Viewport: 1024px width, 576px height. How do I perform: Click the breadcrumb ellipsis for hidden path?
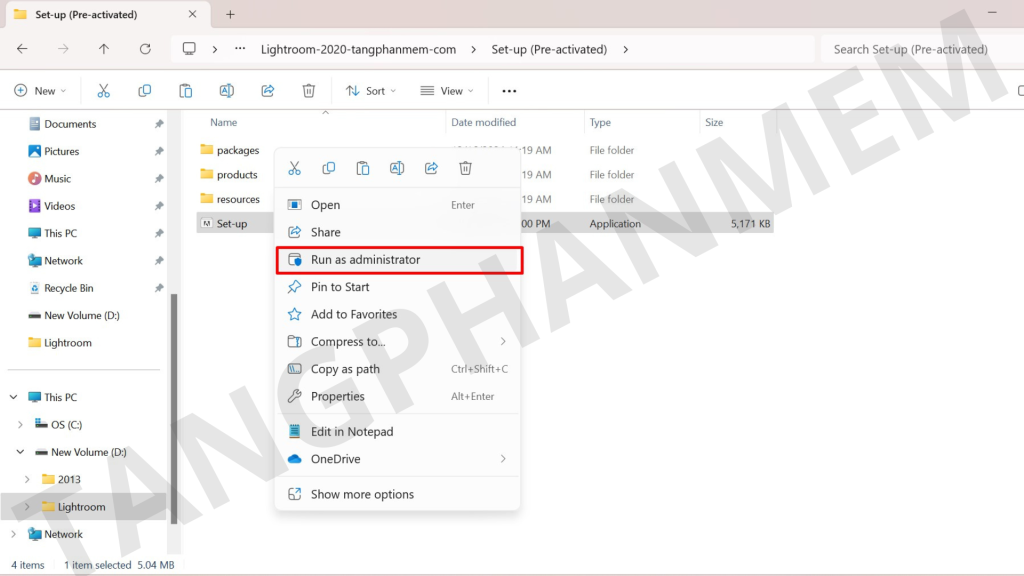pos(240,49)
